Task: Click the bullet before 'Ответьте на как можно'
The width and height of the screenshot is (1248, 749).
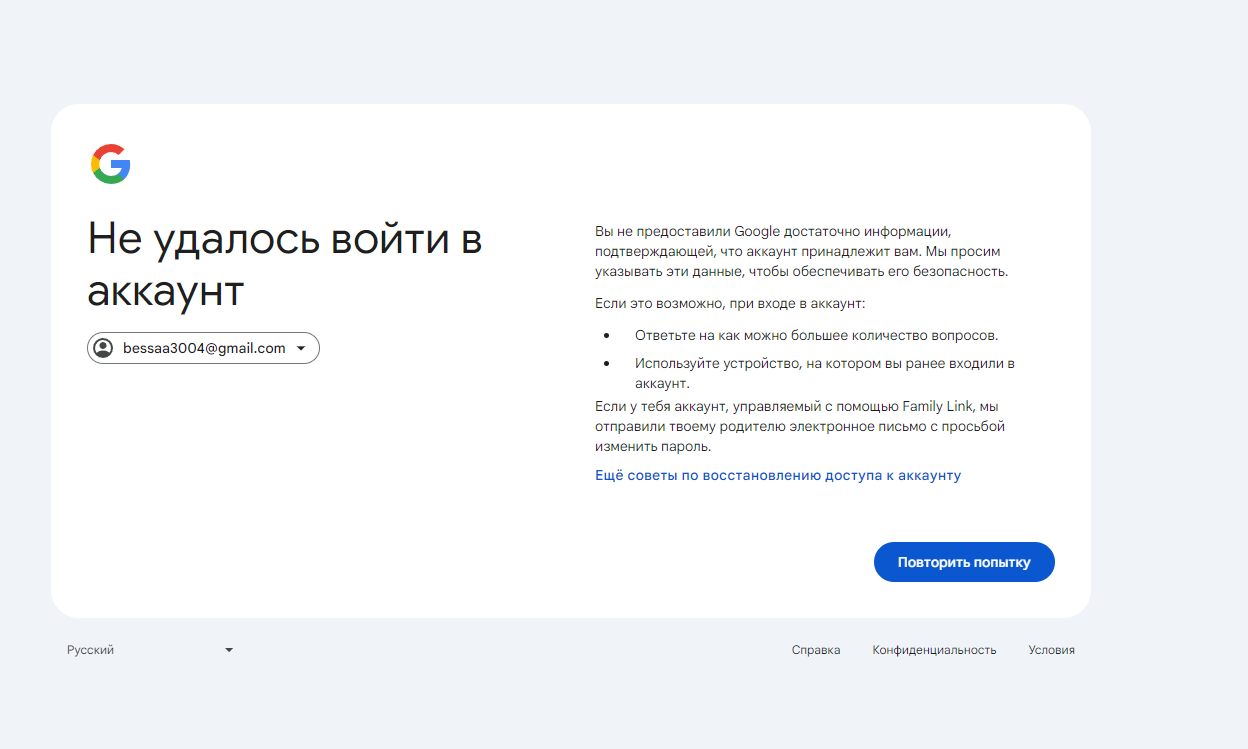Action: 606,336
